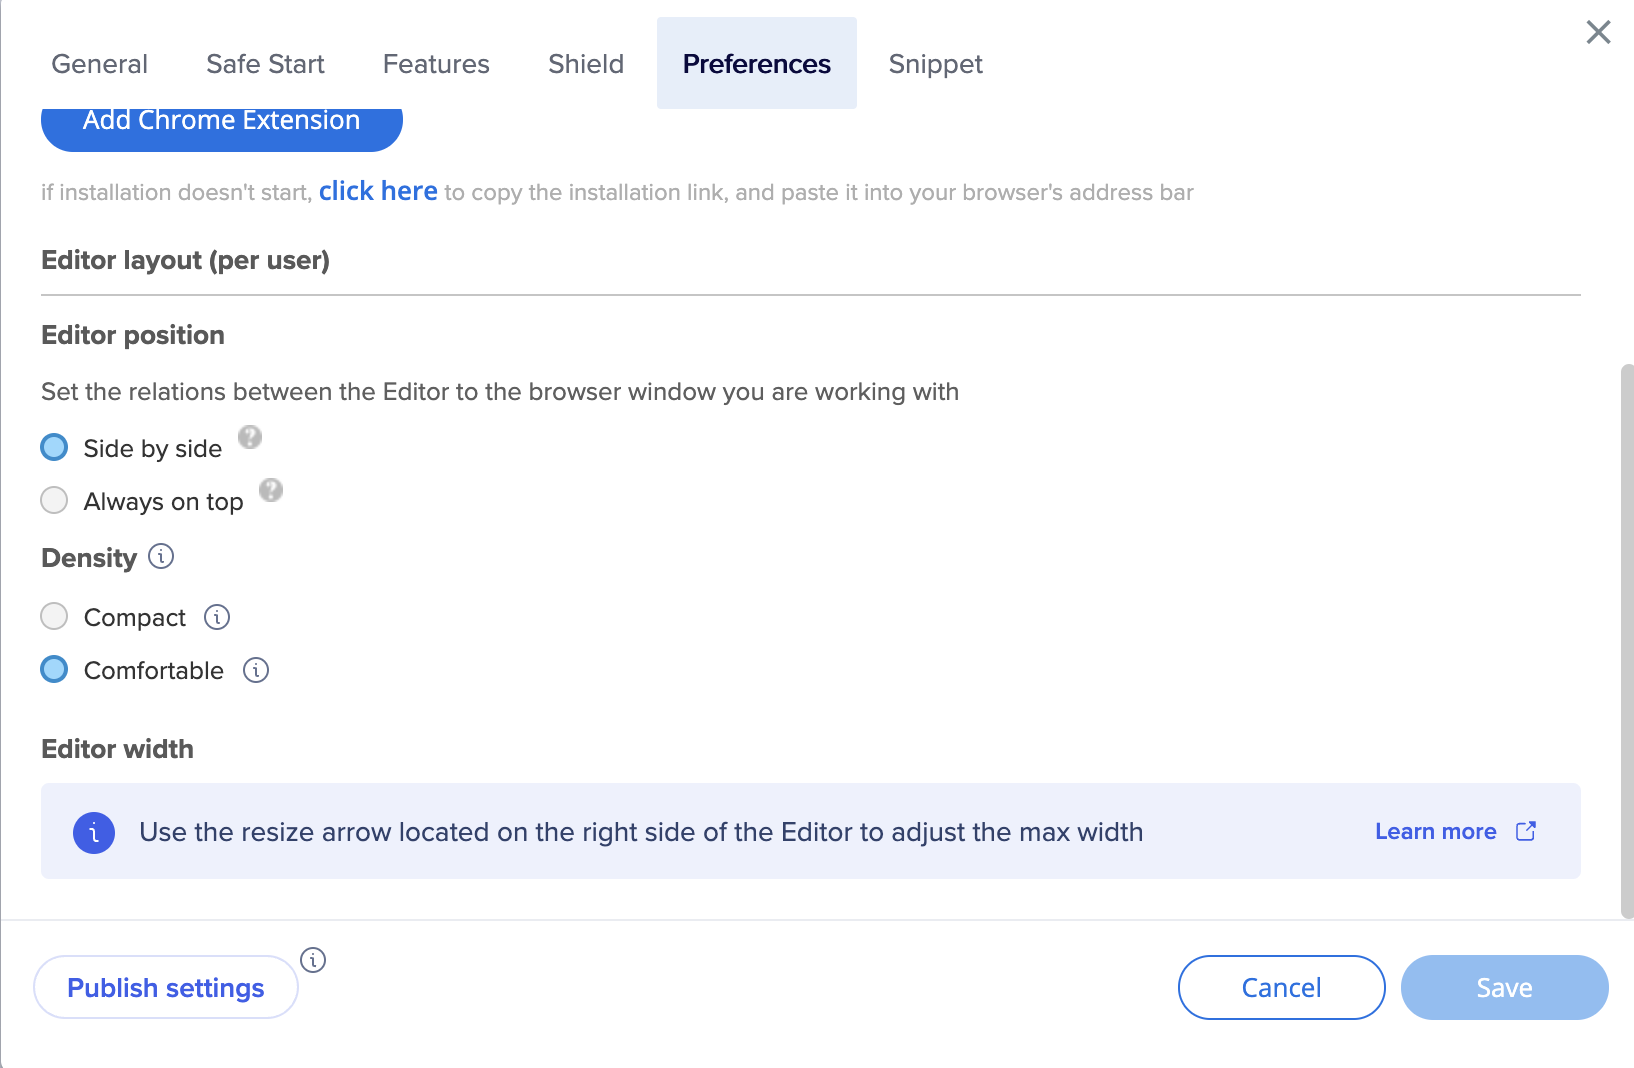Screen dimensions: 1634x1068
Task: Choose the Comfortable density option
Action: pyautogui.click(x=55, y=669)
